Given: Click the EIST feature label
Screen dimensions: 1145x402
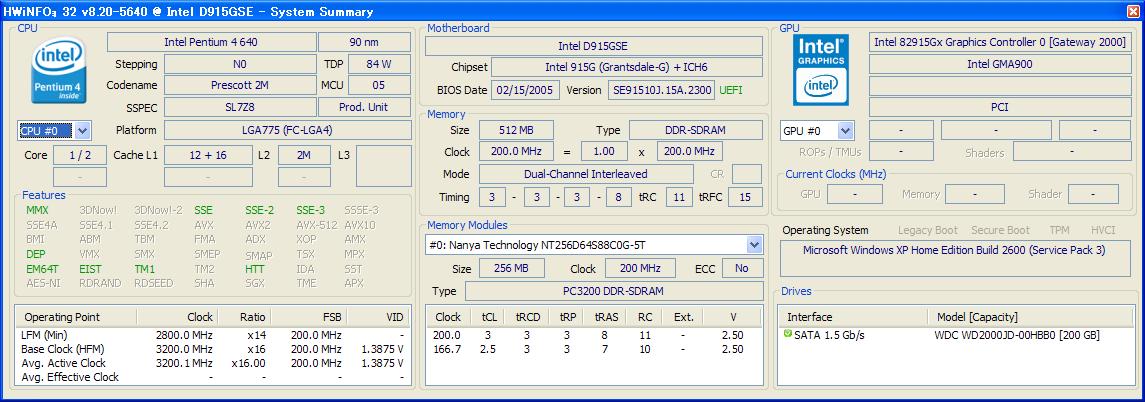Looking at the screenshot, I should (x=91, y=268).
